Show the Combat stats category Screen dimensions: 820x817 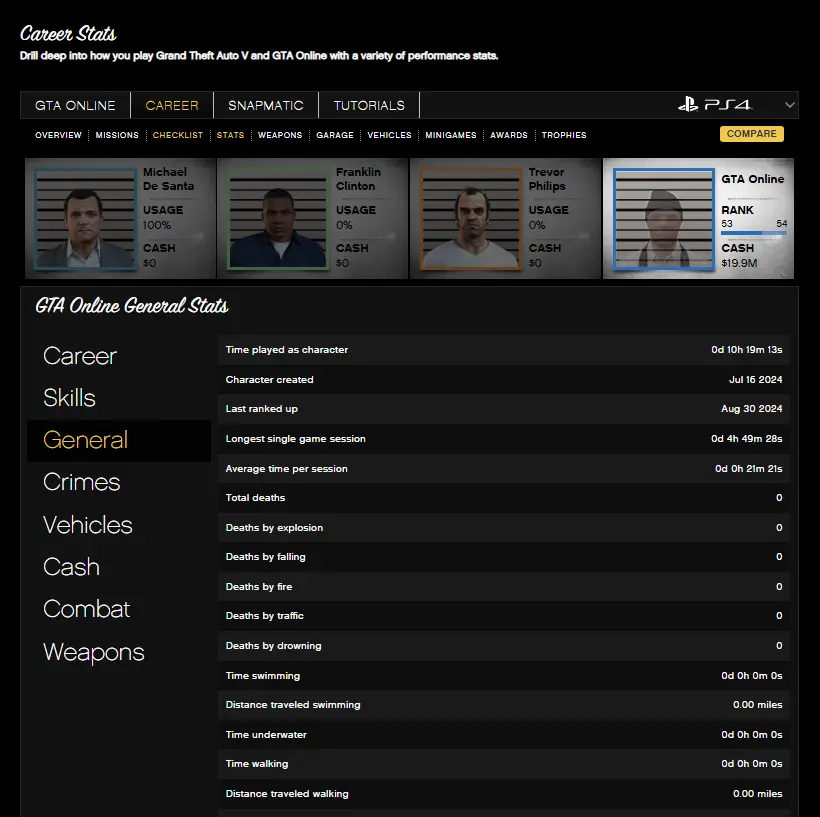point(87,609)
